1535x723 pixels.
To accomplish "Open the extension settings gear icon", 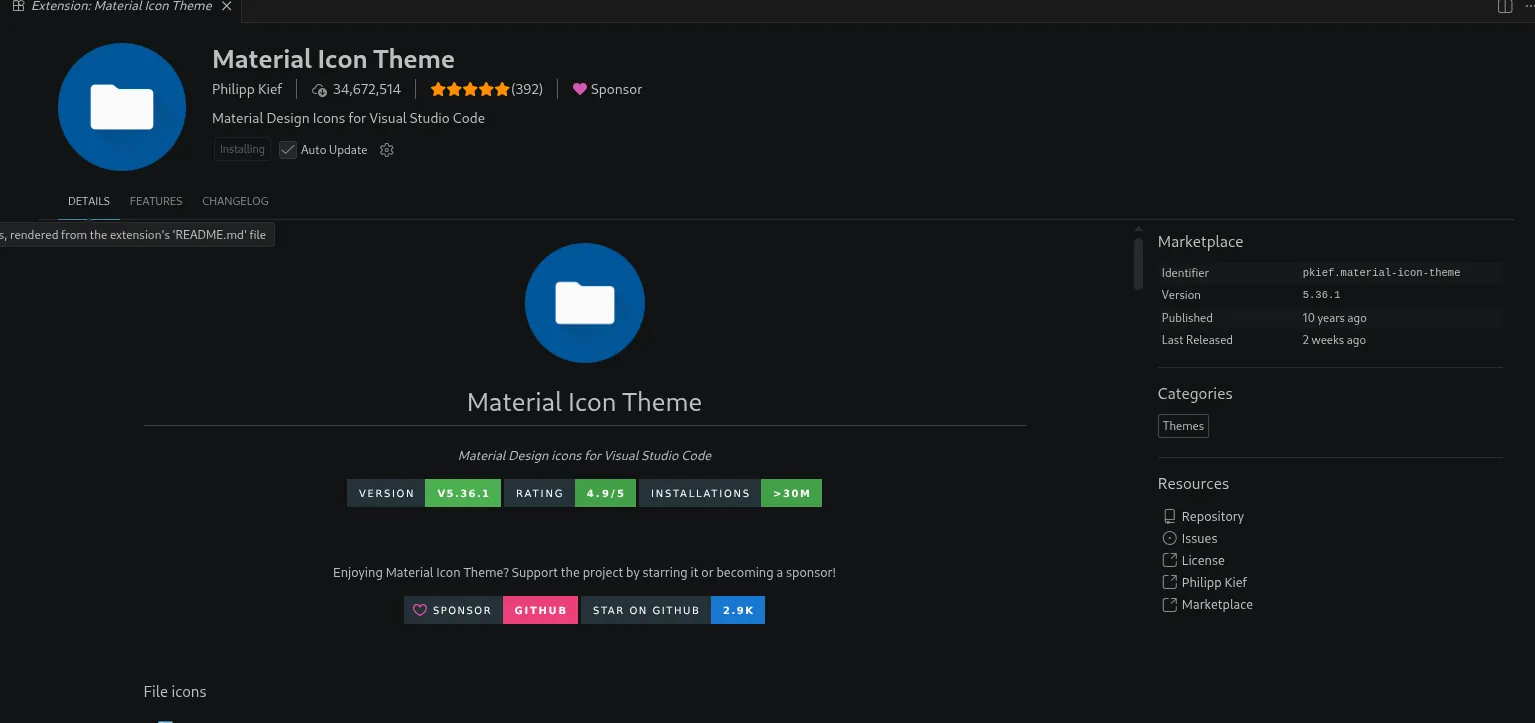I will pyautogui.click(x=387, y=150).
